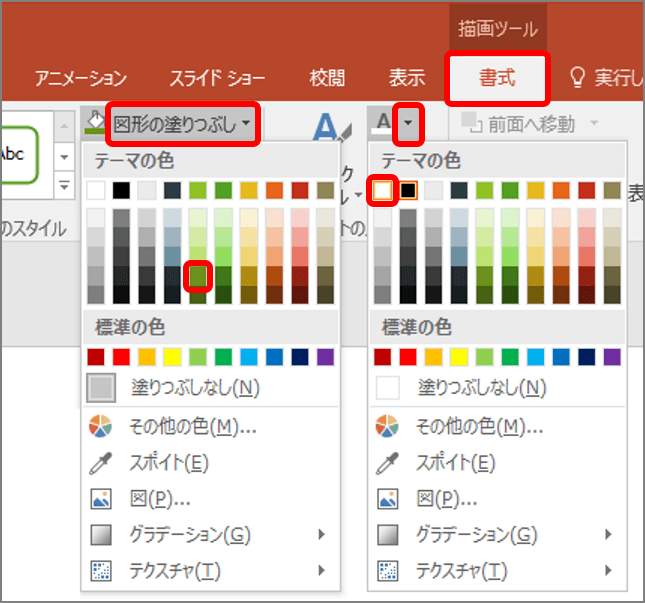Open その他の色 in right menu
Screen dimensions: 645x603
497,427
